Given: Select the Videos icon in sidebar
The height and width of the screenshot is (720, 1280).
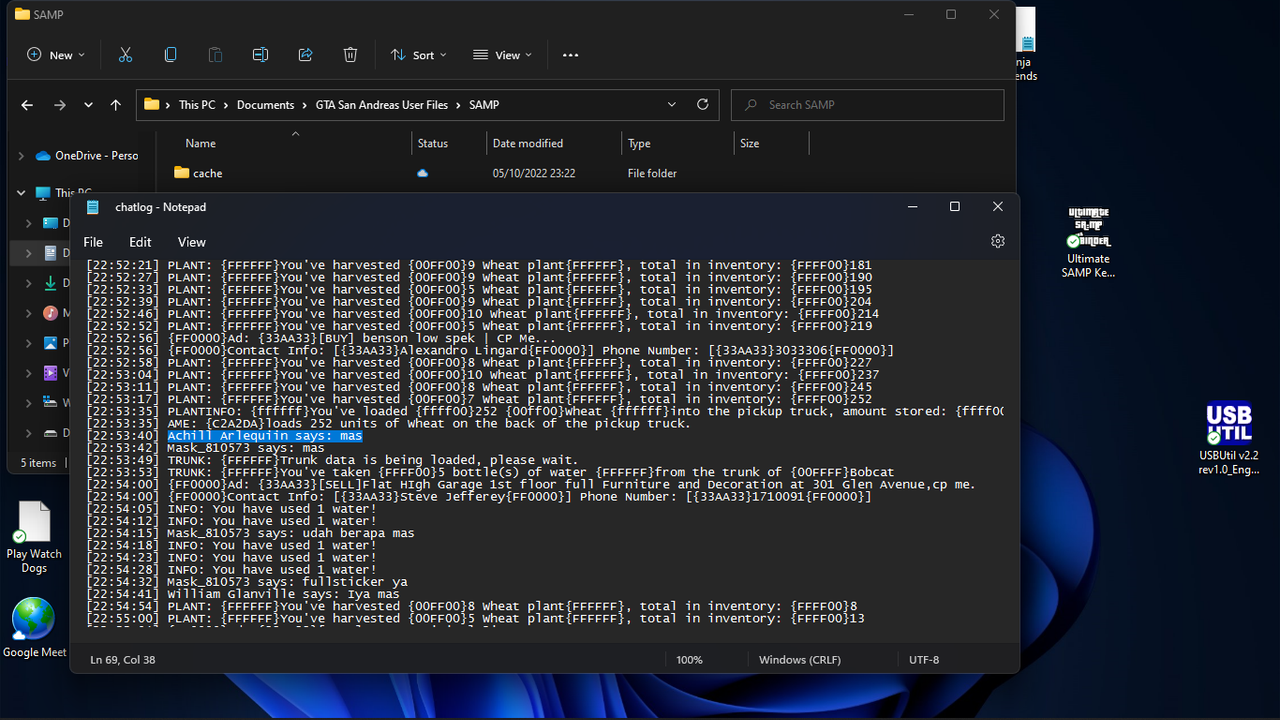Looking at the screenshot, I should coord(51,373).
